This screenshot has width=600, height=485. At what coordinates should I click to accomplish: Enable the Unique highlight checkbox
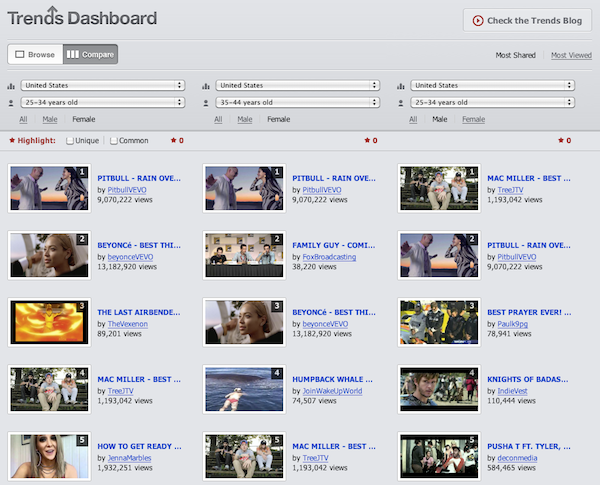70,141
